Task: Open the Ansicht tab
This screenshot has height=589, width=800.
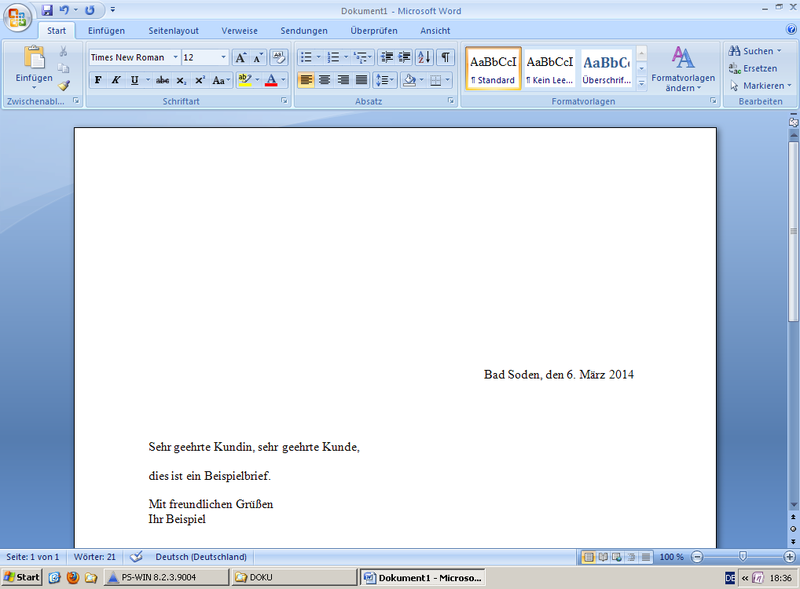Action: pyautogui.click(x=435, y=31)
